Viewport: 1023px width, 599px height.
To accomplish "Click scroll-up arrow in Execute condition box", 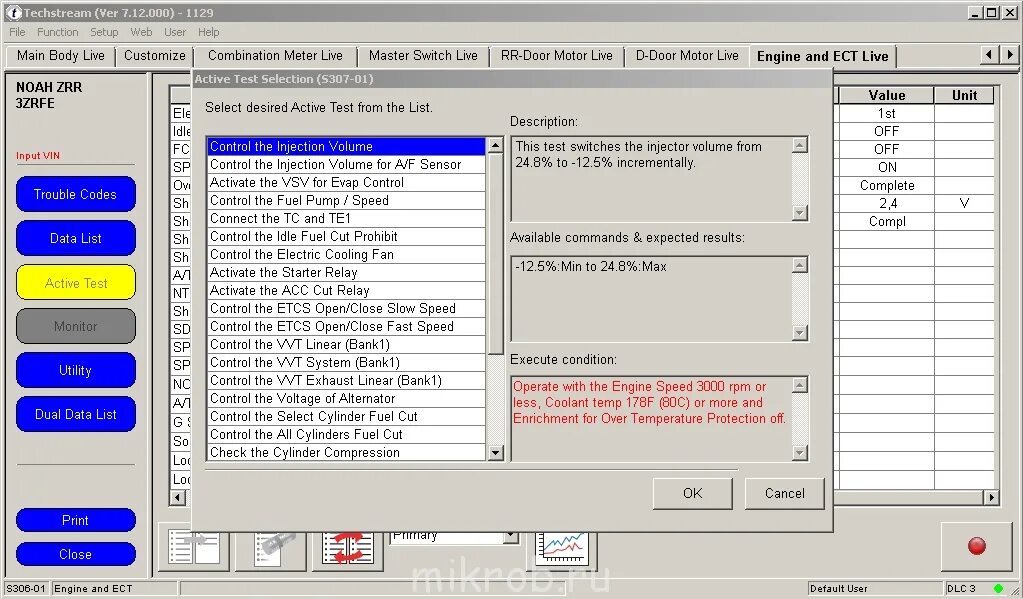I will click(799, 384).
